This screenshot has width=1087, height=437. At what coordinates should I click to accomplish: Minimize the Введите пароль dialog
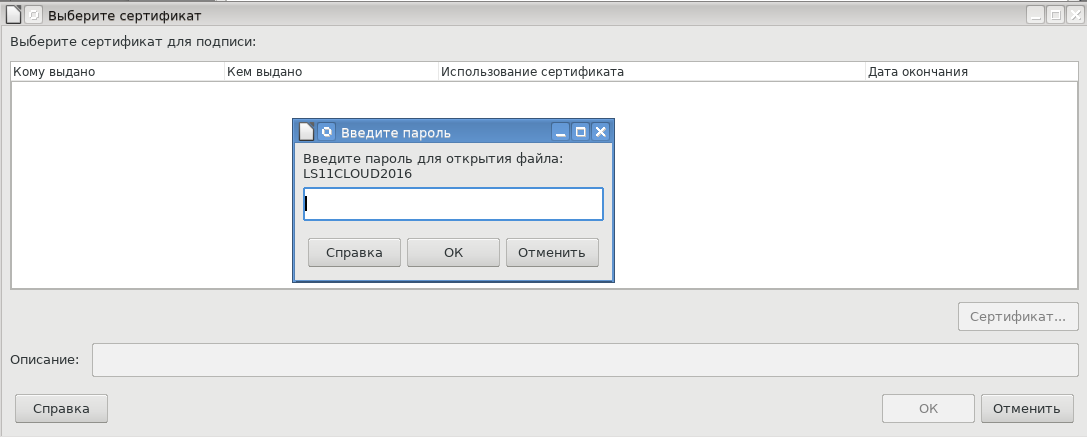click(x=562, y=132)
